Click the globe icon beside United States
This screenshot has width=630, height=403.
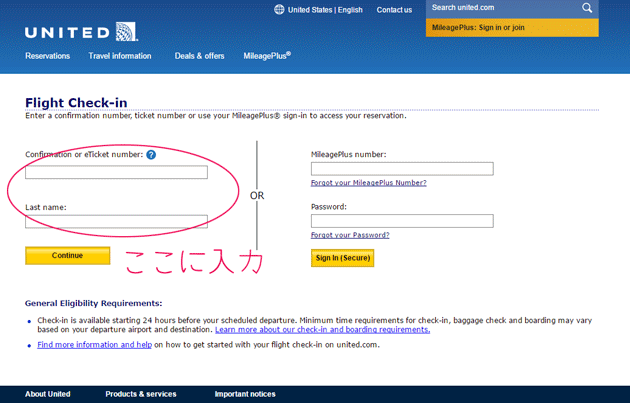pos(279,10)
